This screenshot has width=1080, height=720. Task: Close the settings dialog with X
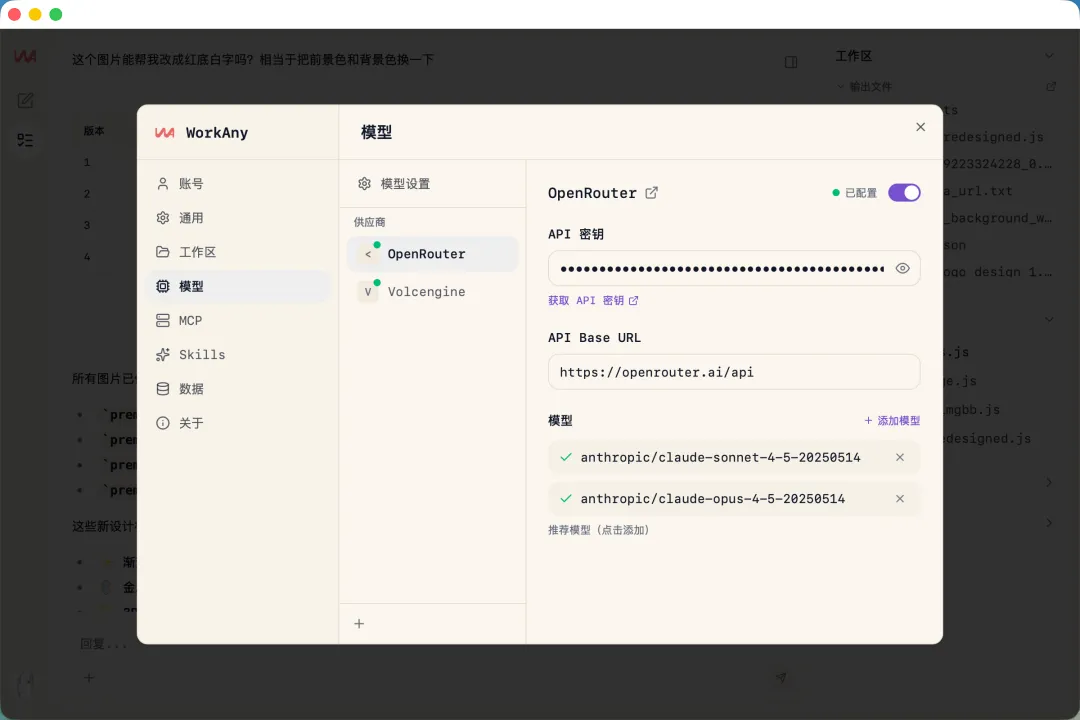click(920, 127)
